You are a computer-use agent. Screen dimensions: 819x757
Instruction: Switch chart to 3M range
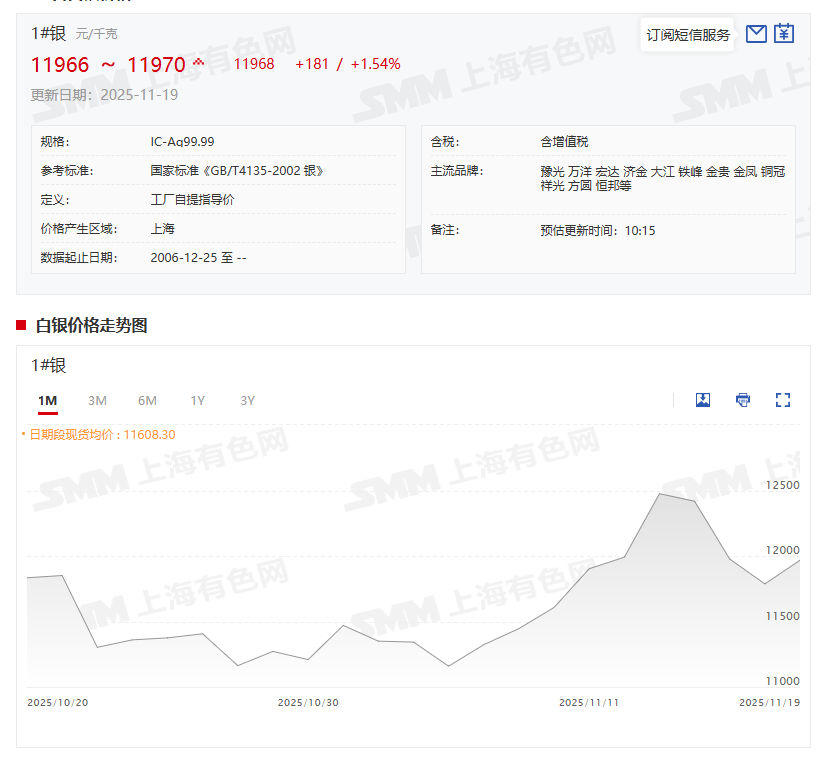(x=97, y=401)
